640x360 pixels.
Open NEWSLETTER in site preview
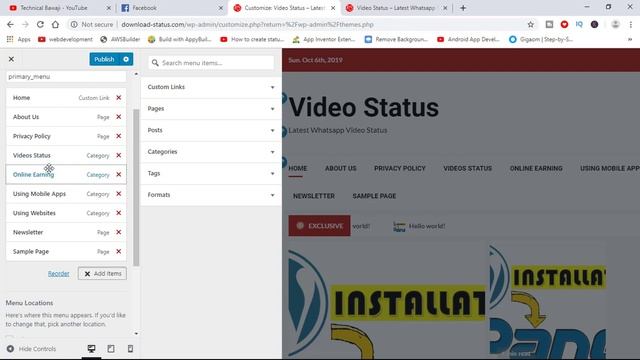pos(313,196)
